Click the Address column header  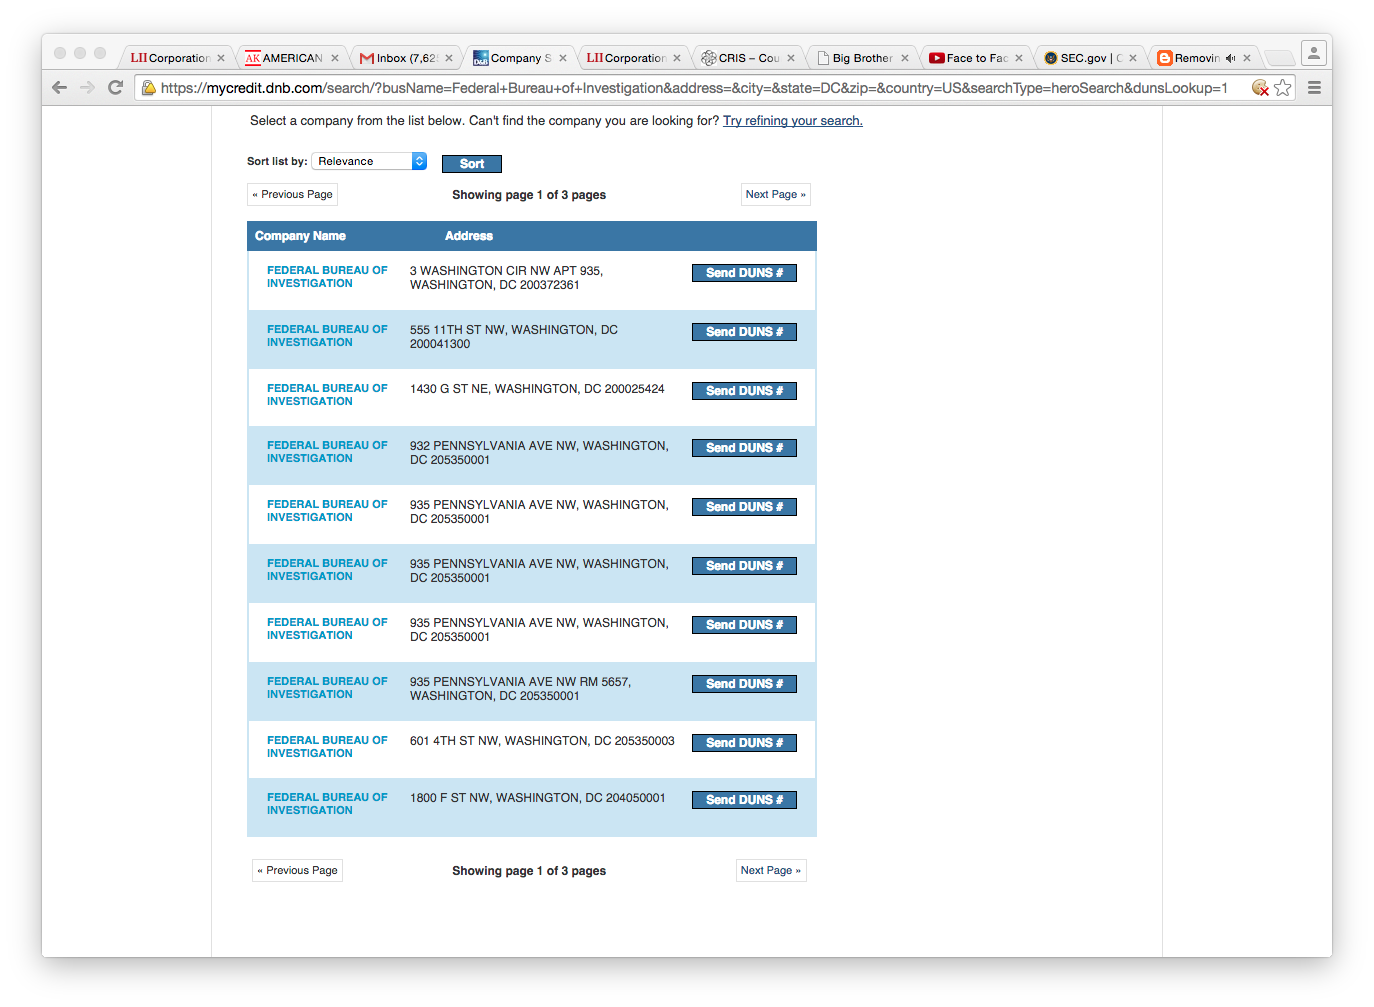click(469, 236)
